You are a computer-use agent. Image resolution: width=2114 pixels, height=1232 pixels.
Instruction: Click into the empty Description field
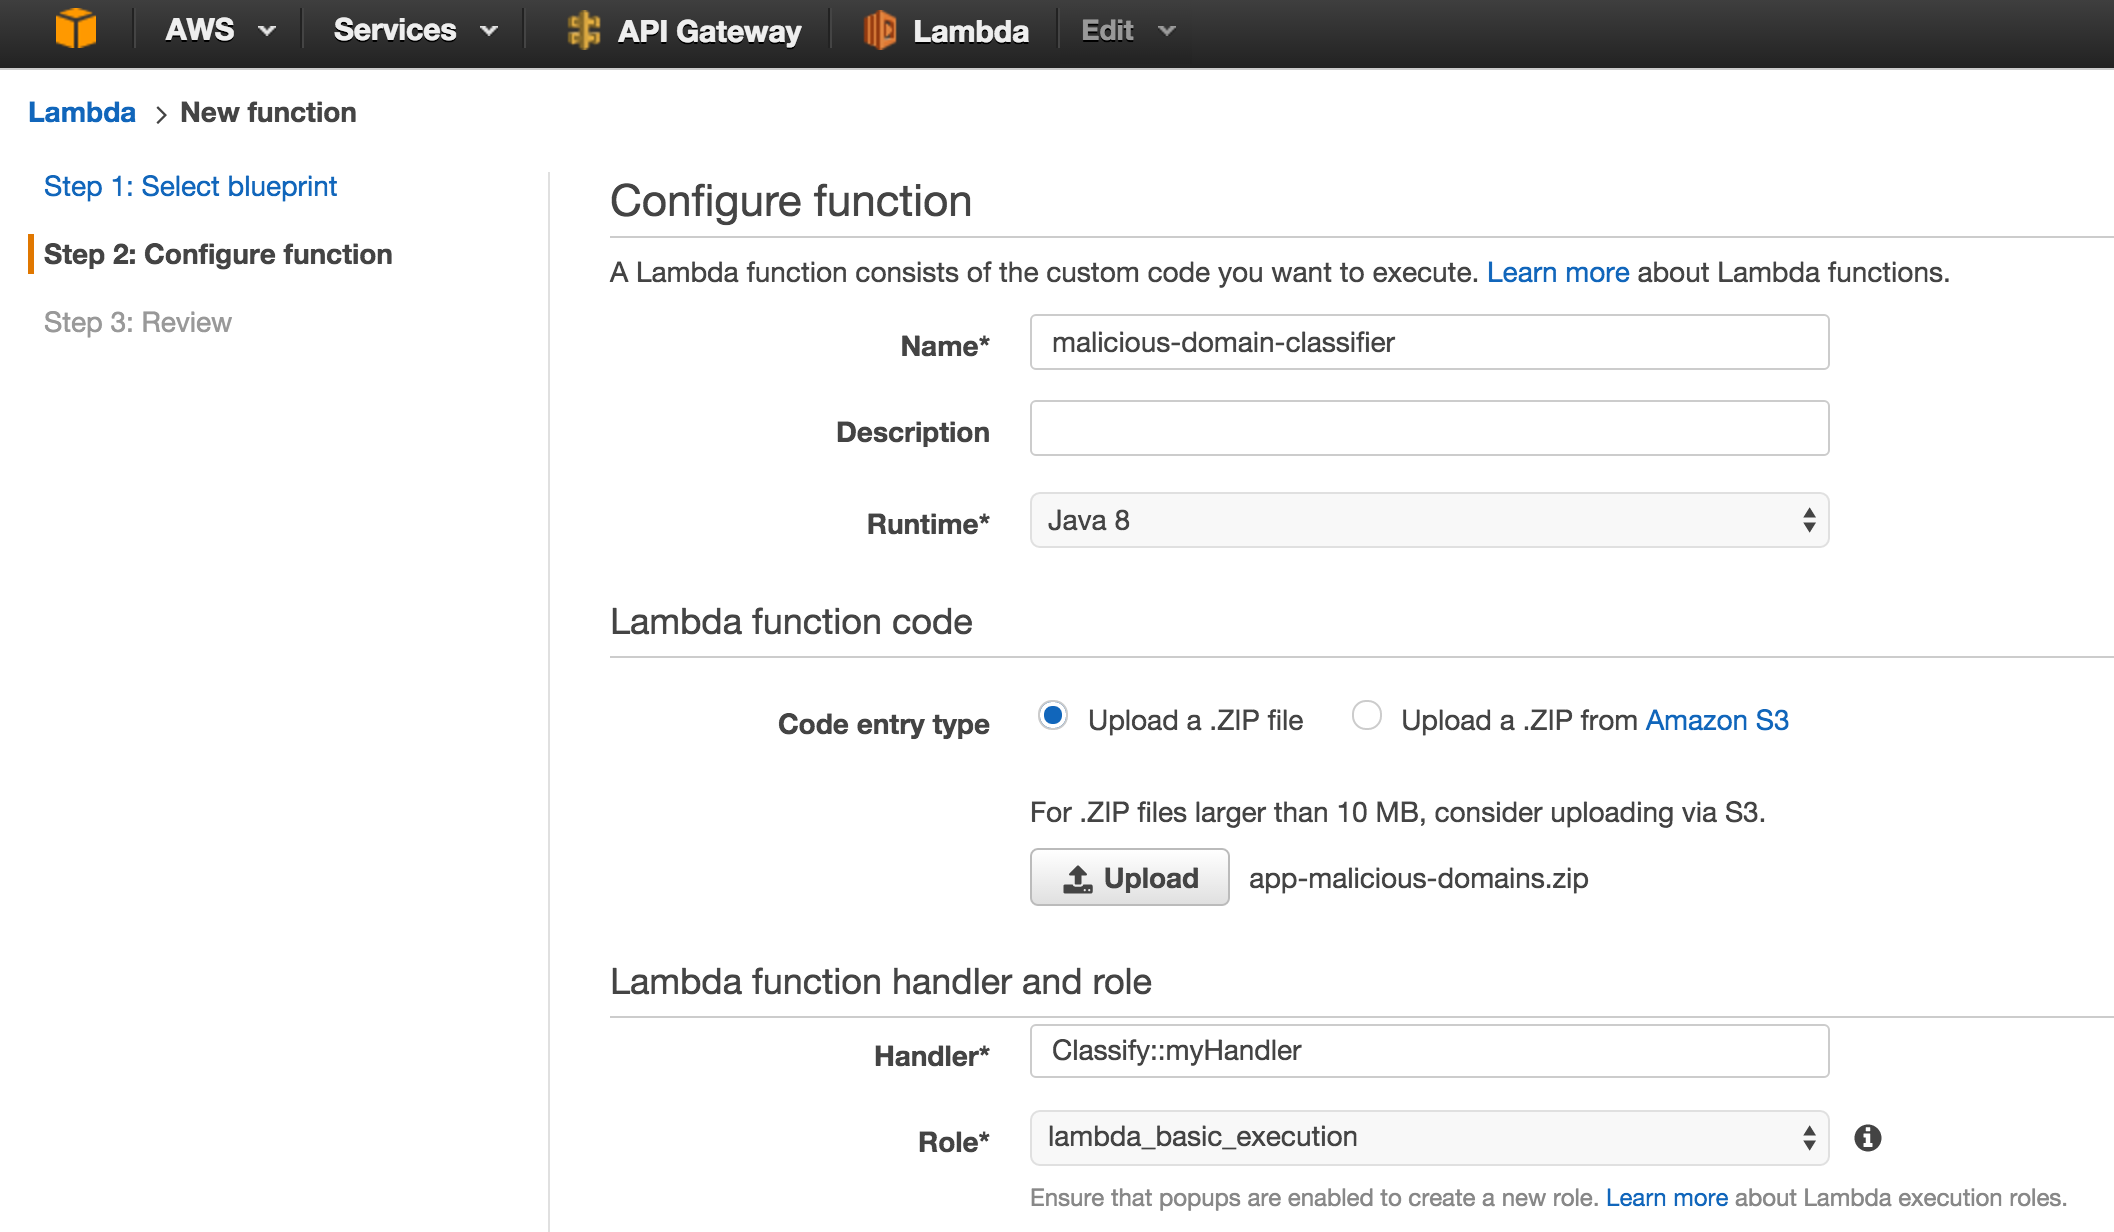(x=1428, y=428)
